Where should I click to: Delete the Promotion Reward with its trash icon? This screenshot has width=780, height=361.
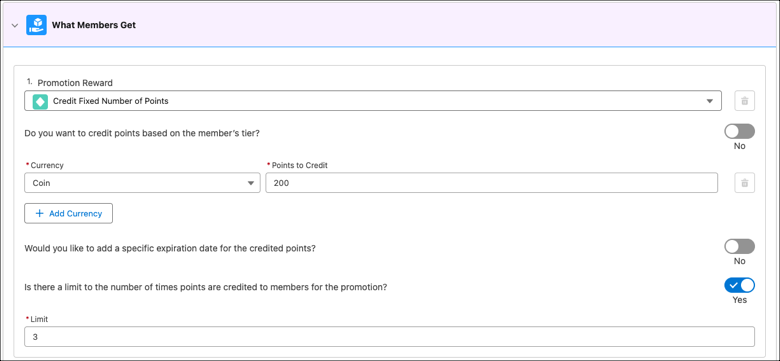745,100
